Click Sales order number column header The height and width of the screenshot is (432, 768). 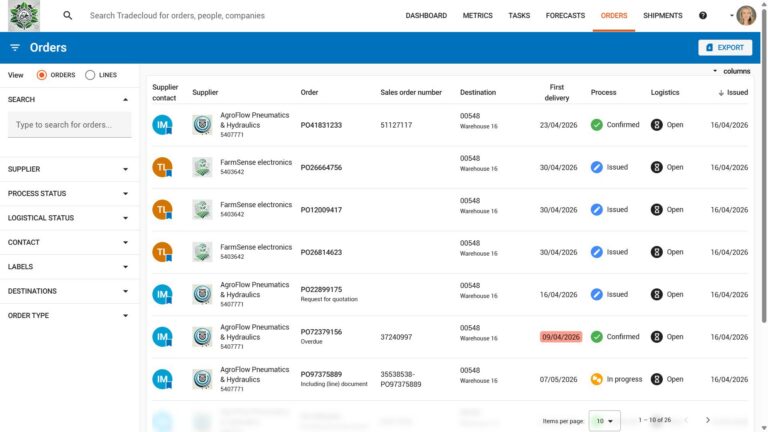[x=411, y=93]
